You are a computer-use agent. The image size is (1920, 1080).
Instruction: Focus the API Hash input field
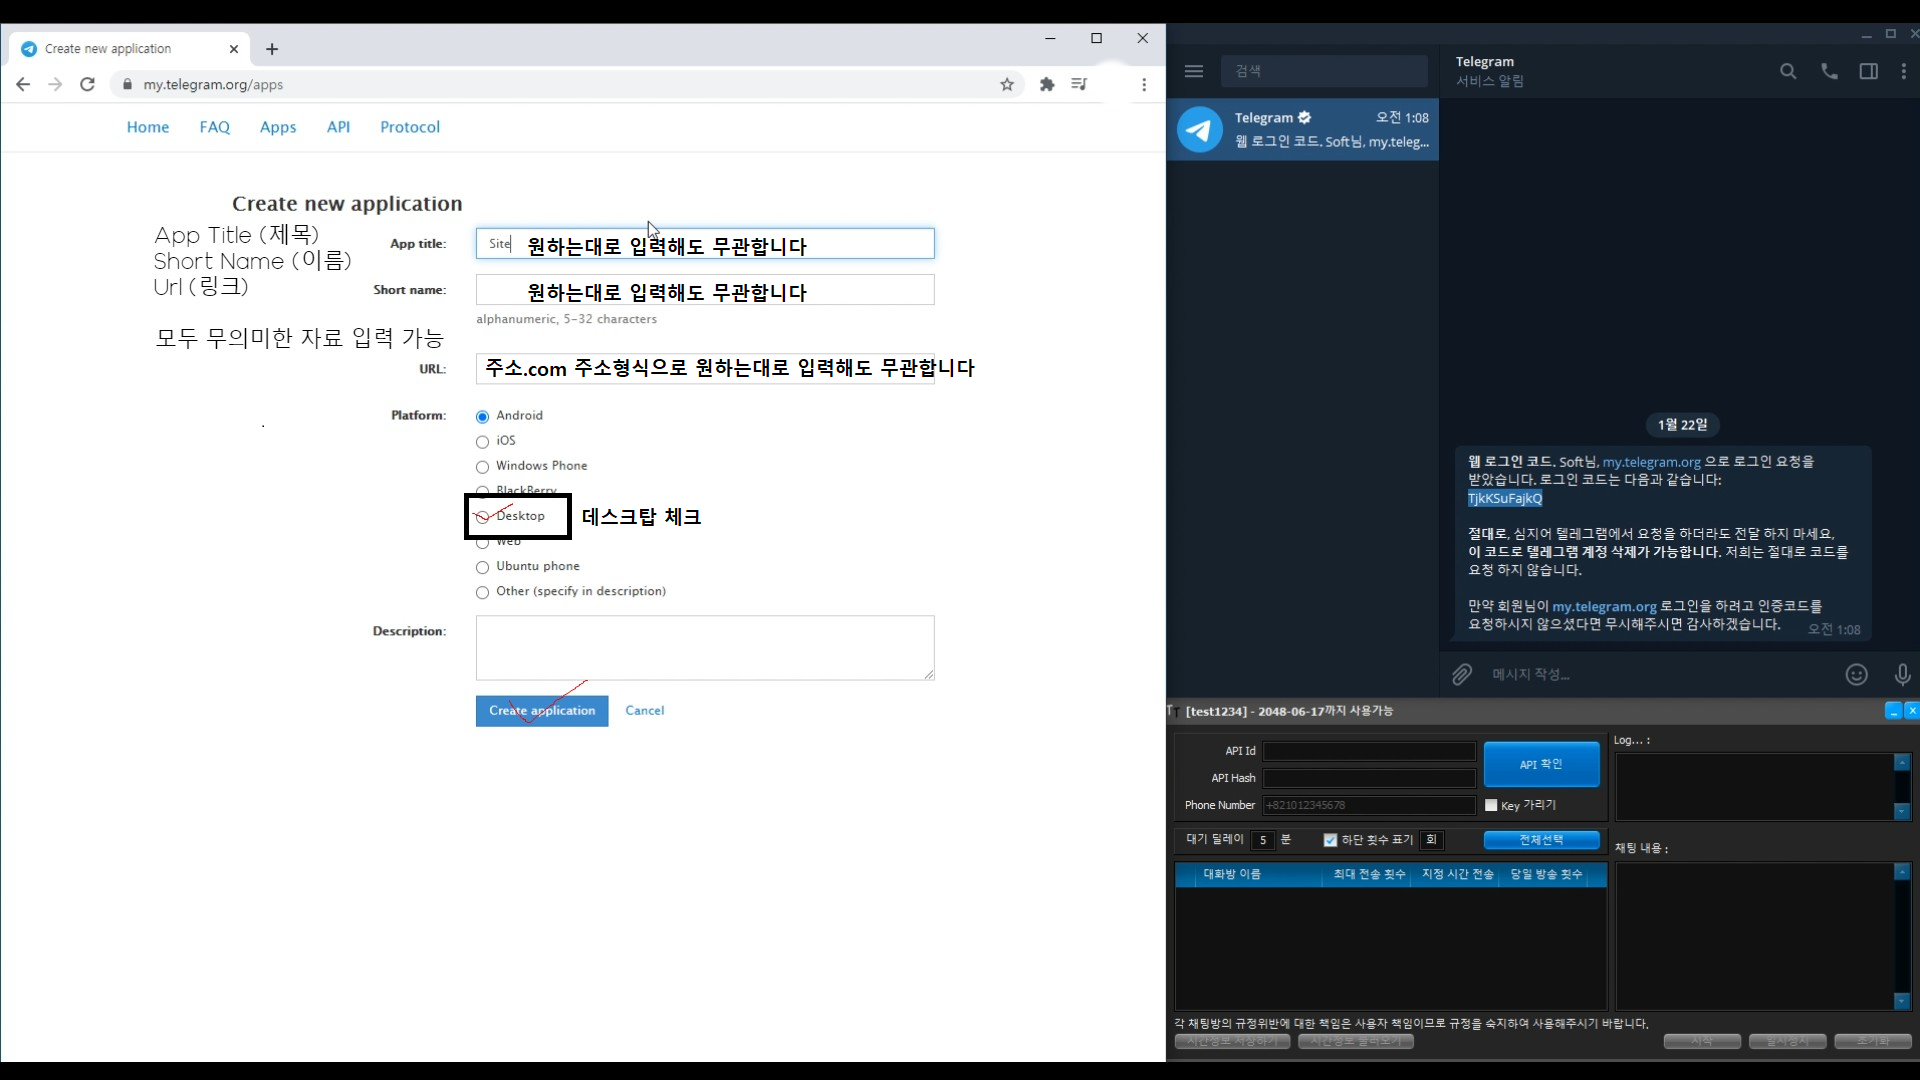[x=1369, y=778]
